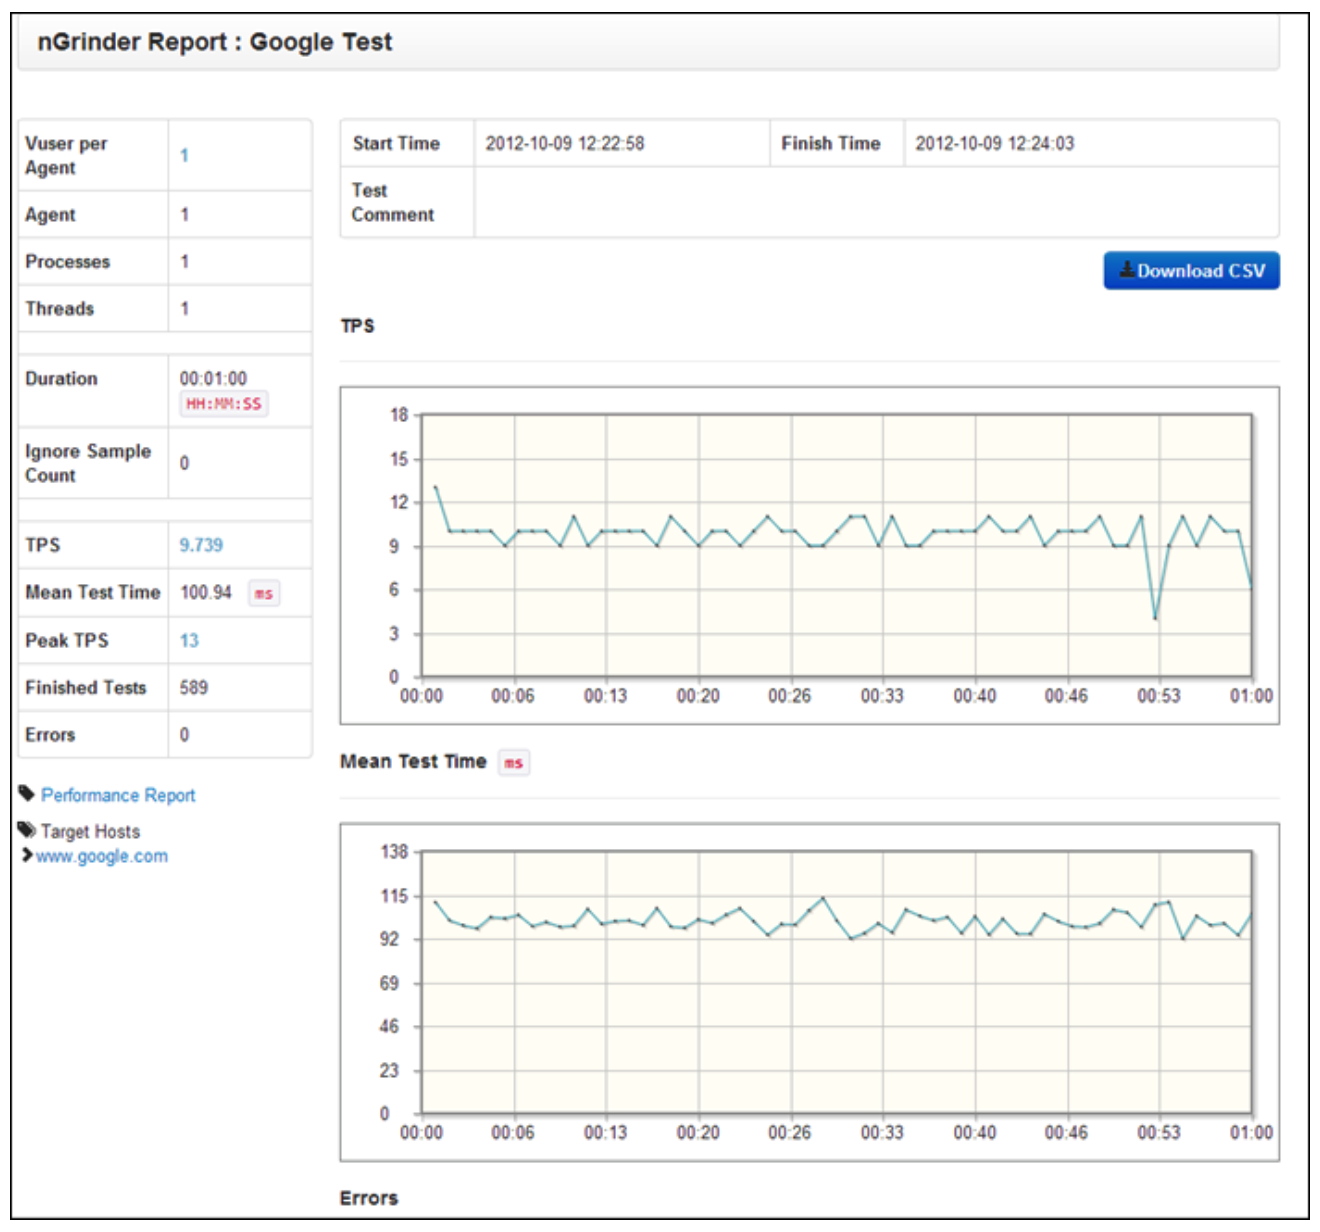Screen dimensions: 1320x1232
Task: Click the Finished Tests value 589
Action: point(194,687)
